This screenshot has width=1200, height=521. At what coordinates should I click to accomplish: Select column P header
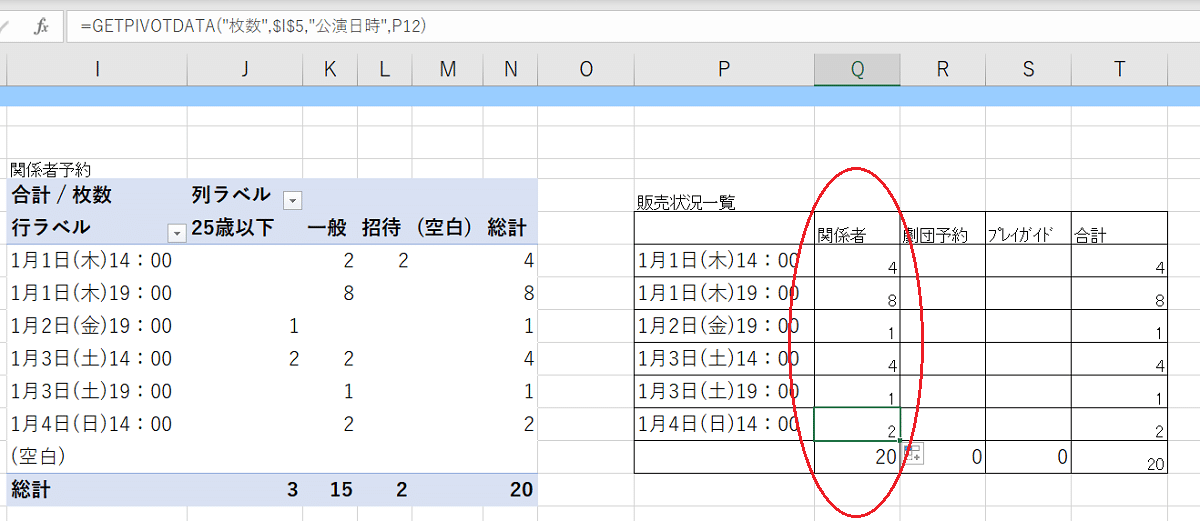click(x=723, y=68)
